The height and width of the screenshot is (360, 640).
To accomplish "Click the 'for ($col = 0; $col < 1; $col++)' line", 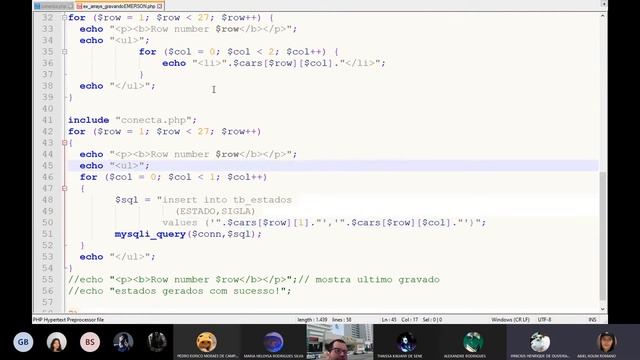I will pyautogui.click(x=173, y=177).
